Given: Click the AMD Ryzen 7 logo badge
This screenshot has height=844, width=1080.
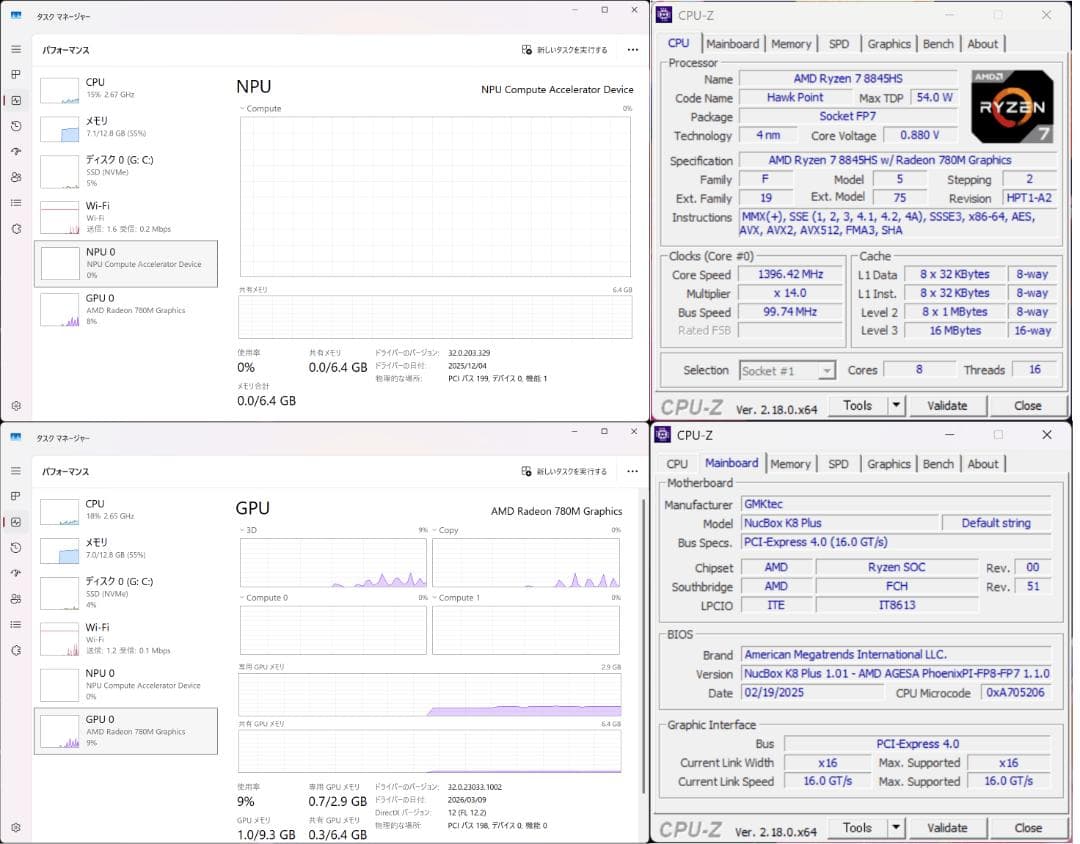Looking at the screenshot, I should tap(1012, 105).
